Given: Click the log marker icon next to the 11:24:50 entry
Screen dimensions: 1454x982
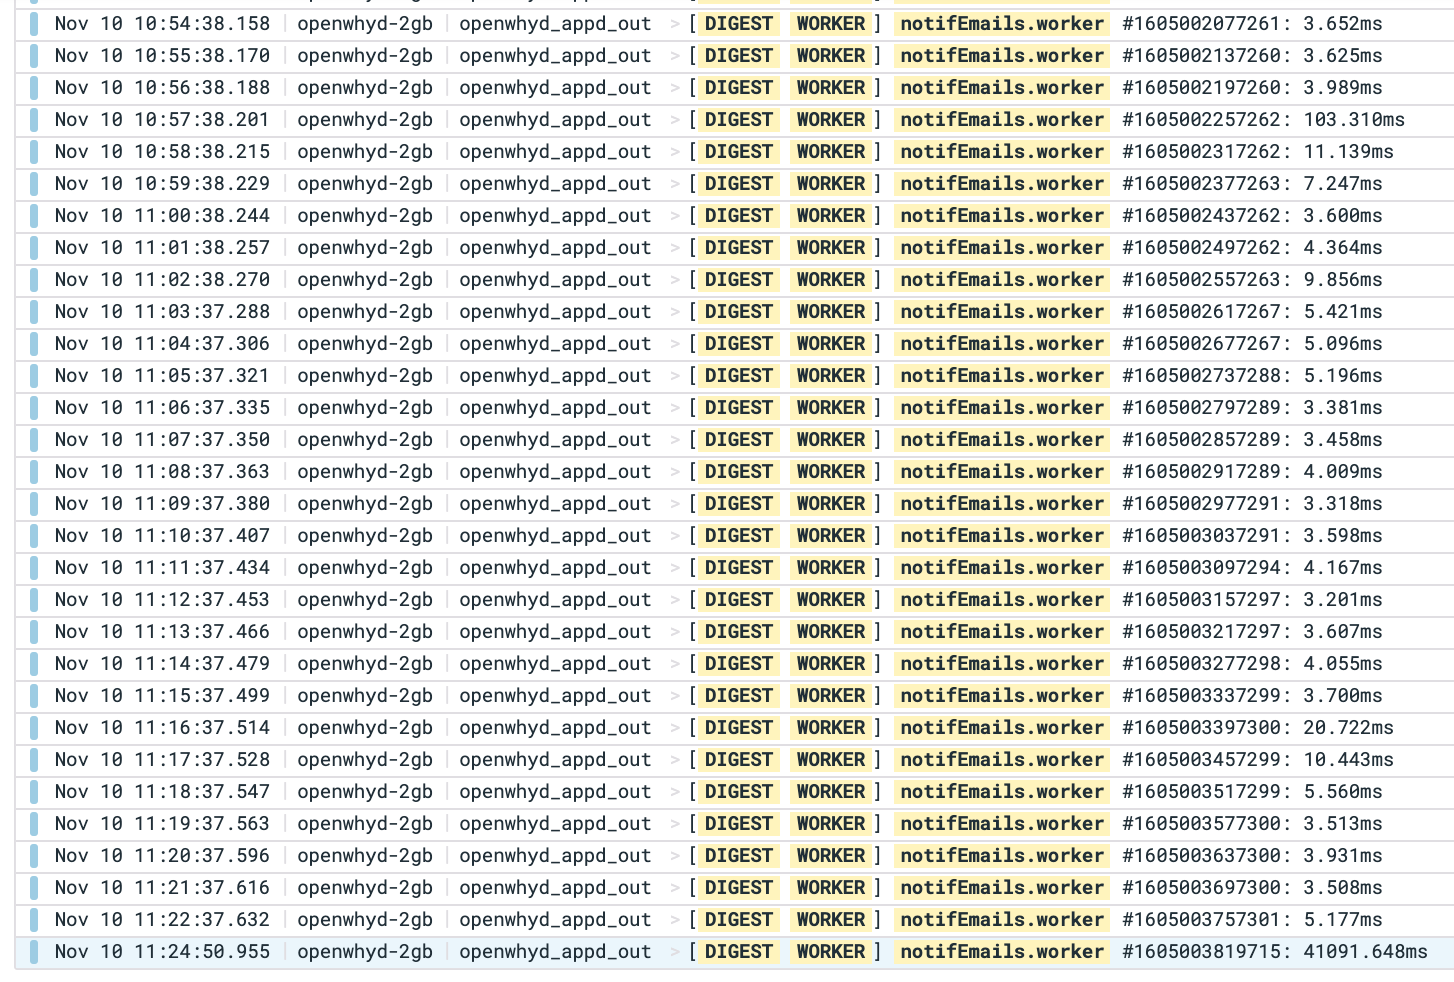Looking at the screenshot, I should pyautogui.click(x=35, y=951).
